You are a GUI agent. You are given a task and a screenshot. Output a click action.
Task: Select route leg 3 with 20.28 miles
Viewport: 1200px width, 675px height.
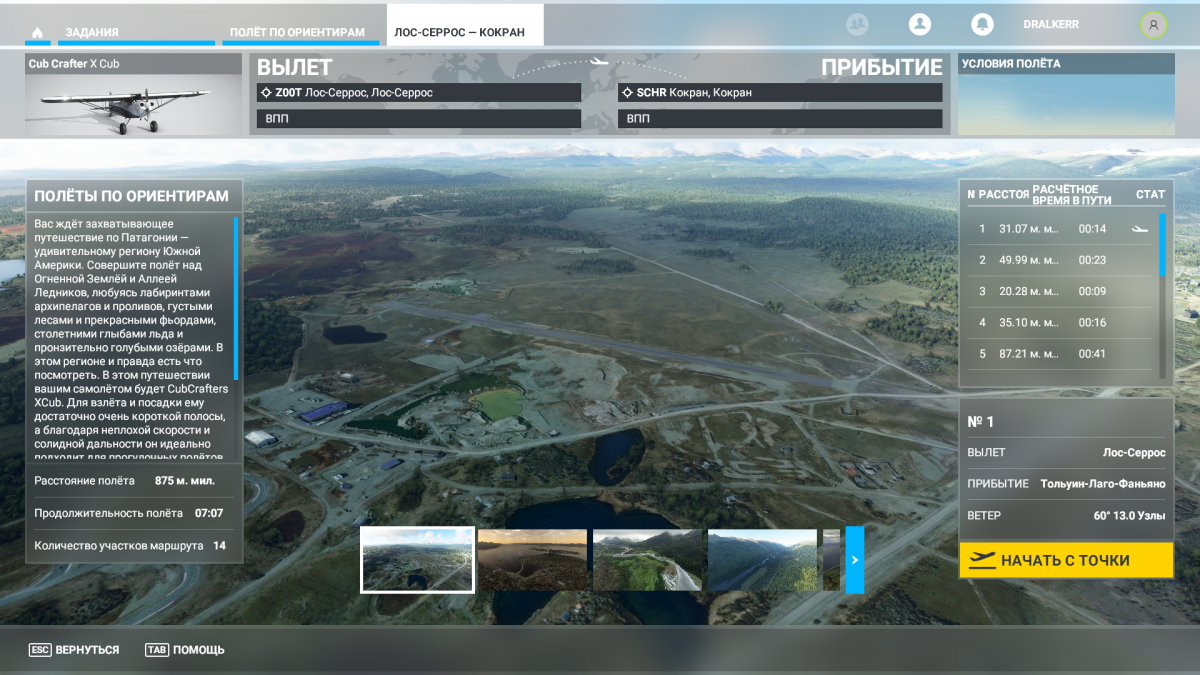tap(1060, 291)
